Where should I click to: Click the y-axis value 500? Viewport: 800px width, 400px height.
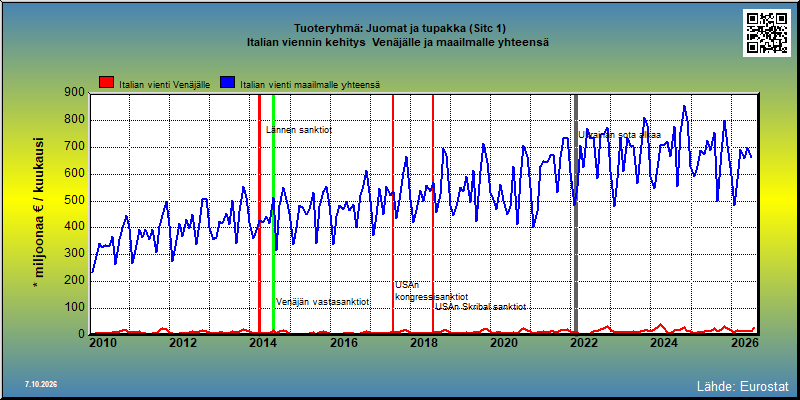click(x=75, y=201)
